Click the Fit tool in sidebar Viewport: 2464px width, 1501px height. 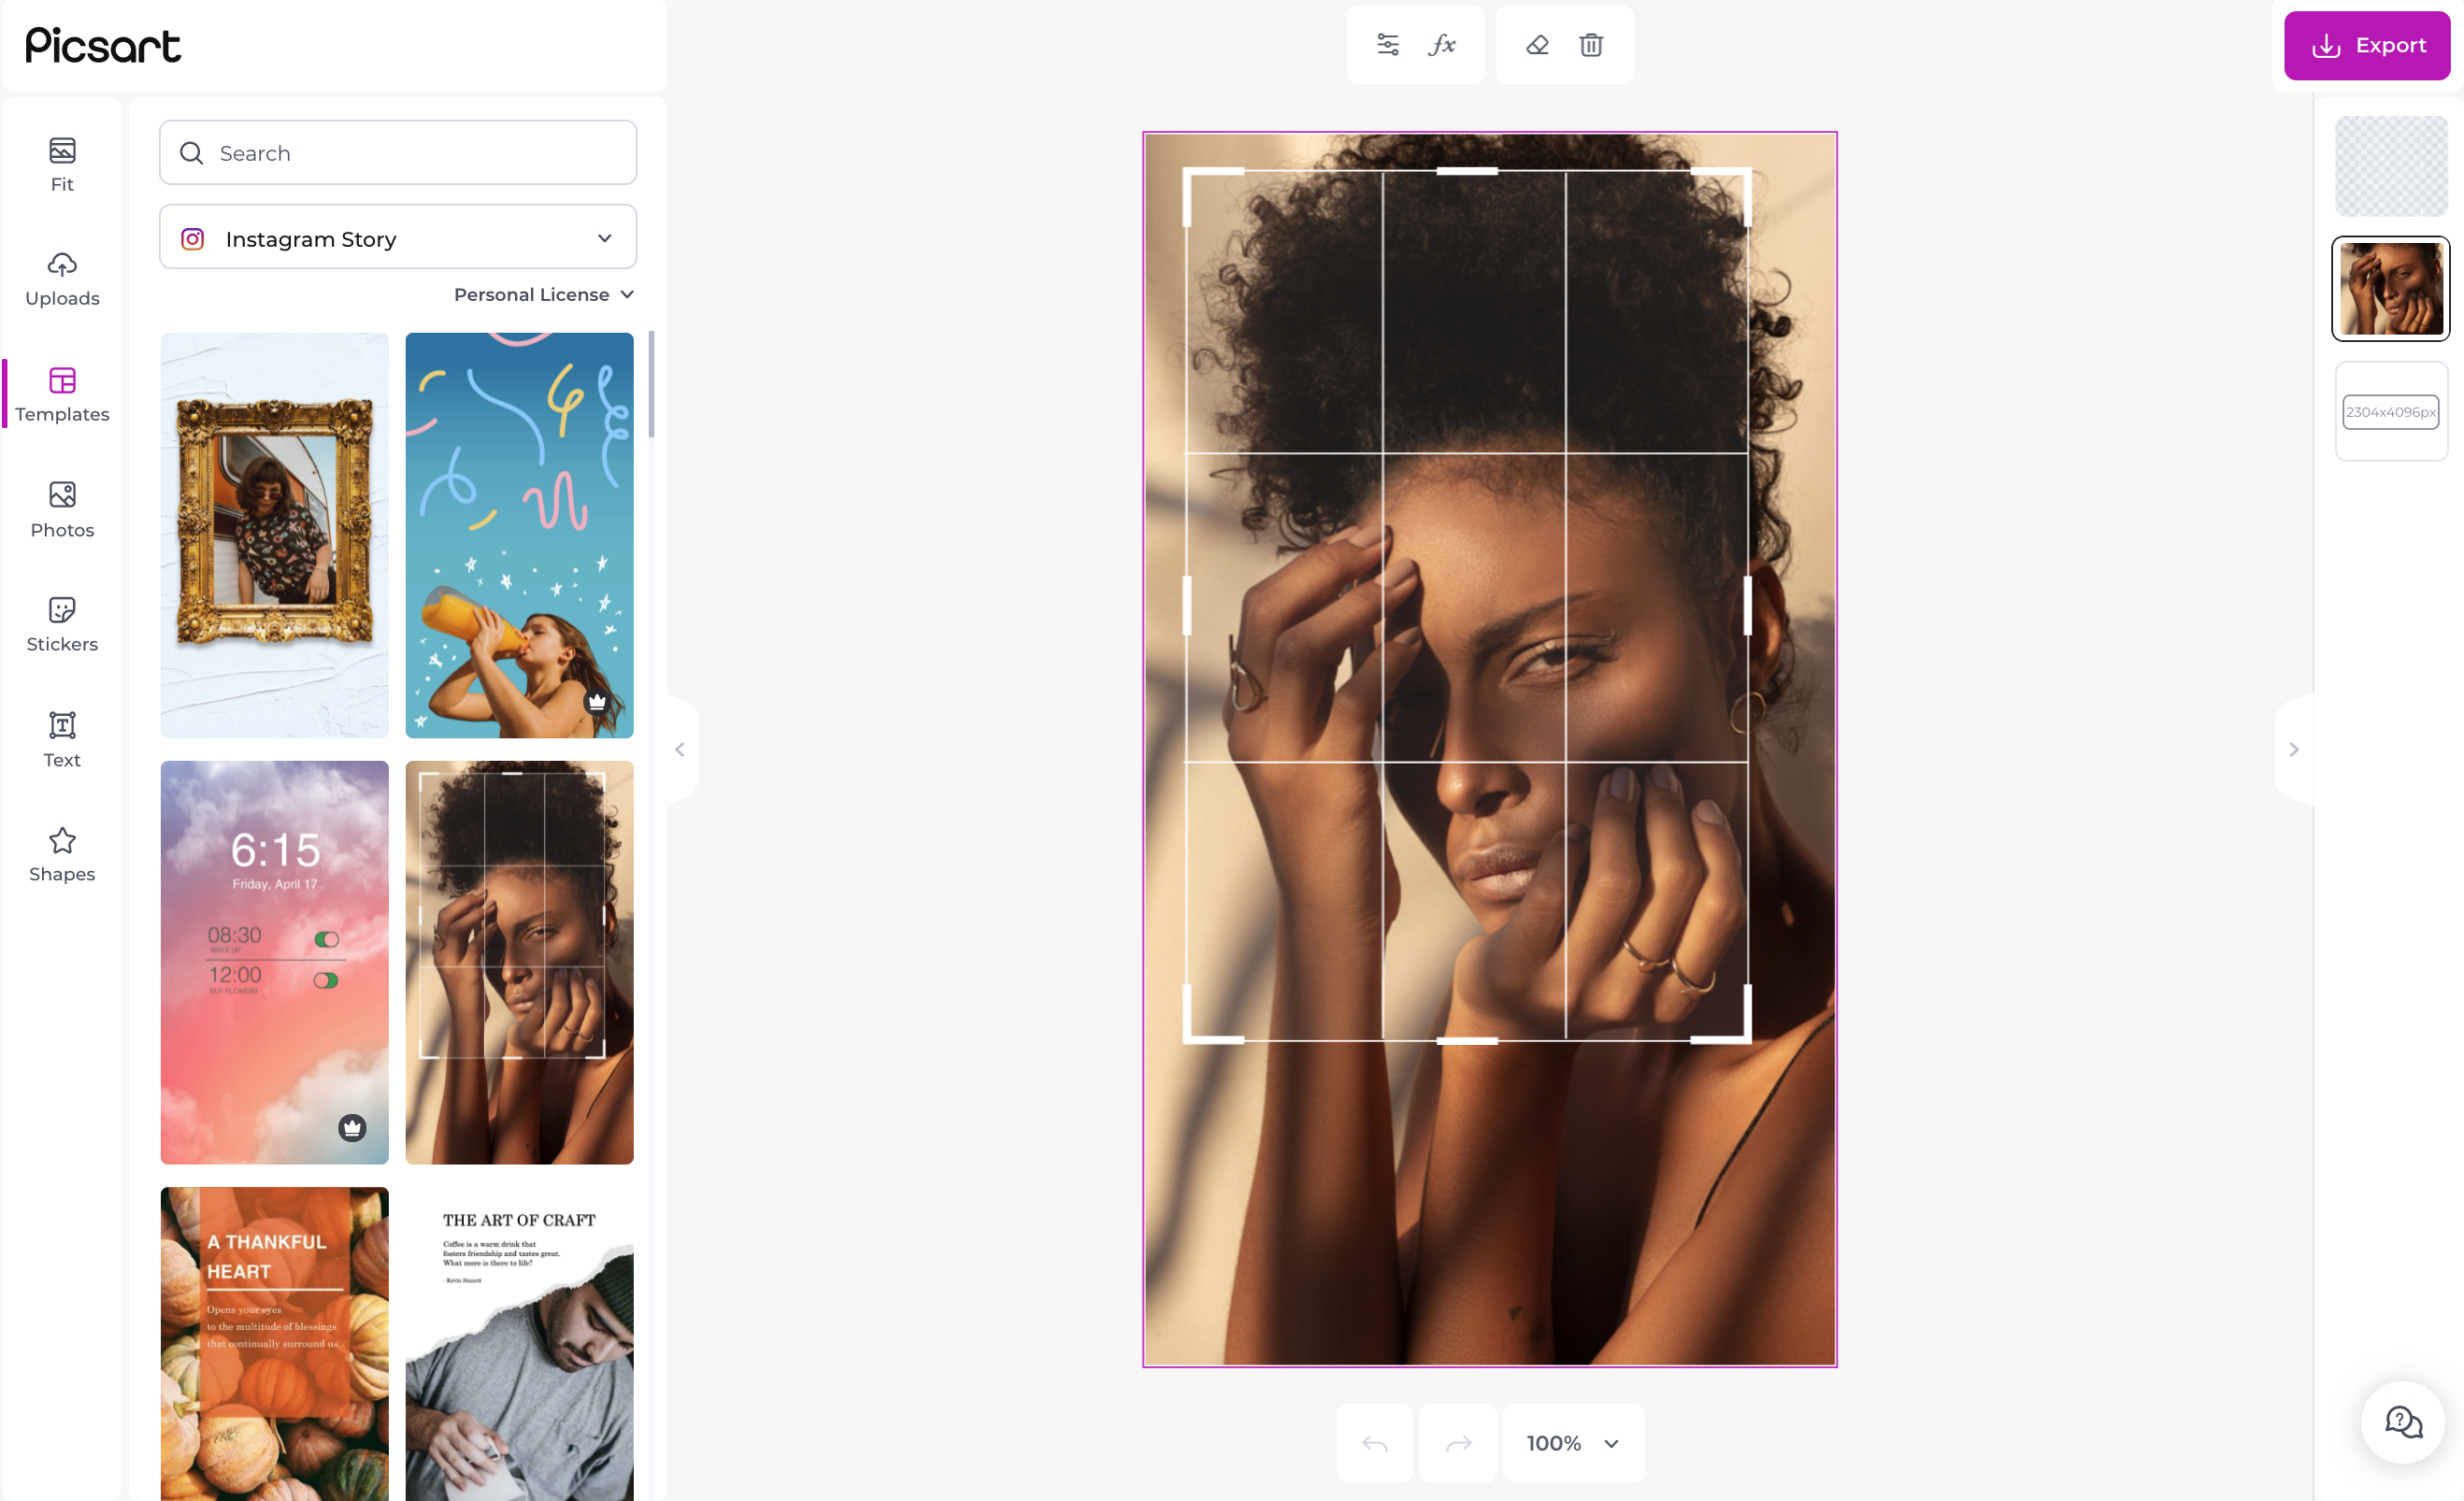(x=62, y=162)
